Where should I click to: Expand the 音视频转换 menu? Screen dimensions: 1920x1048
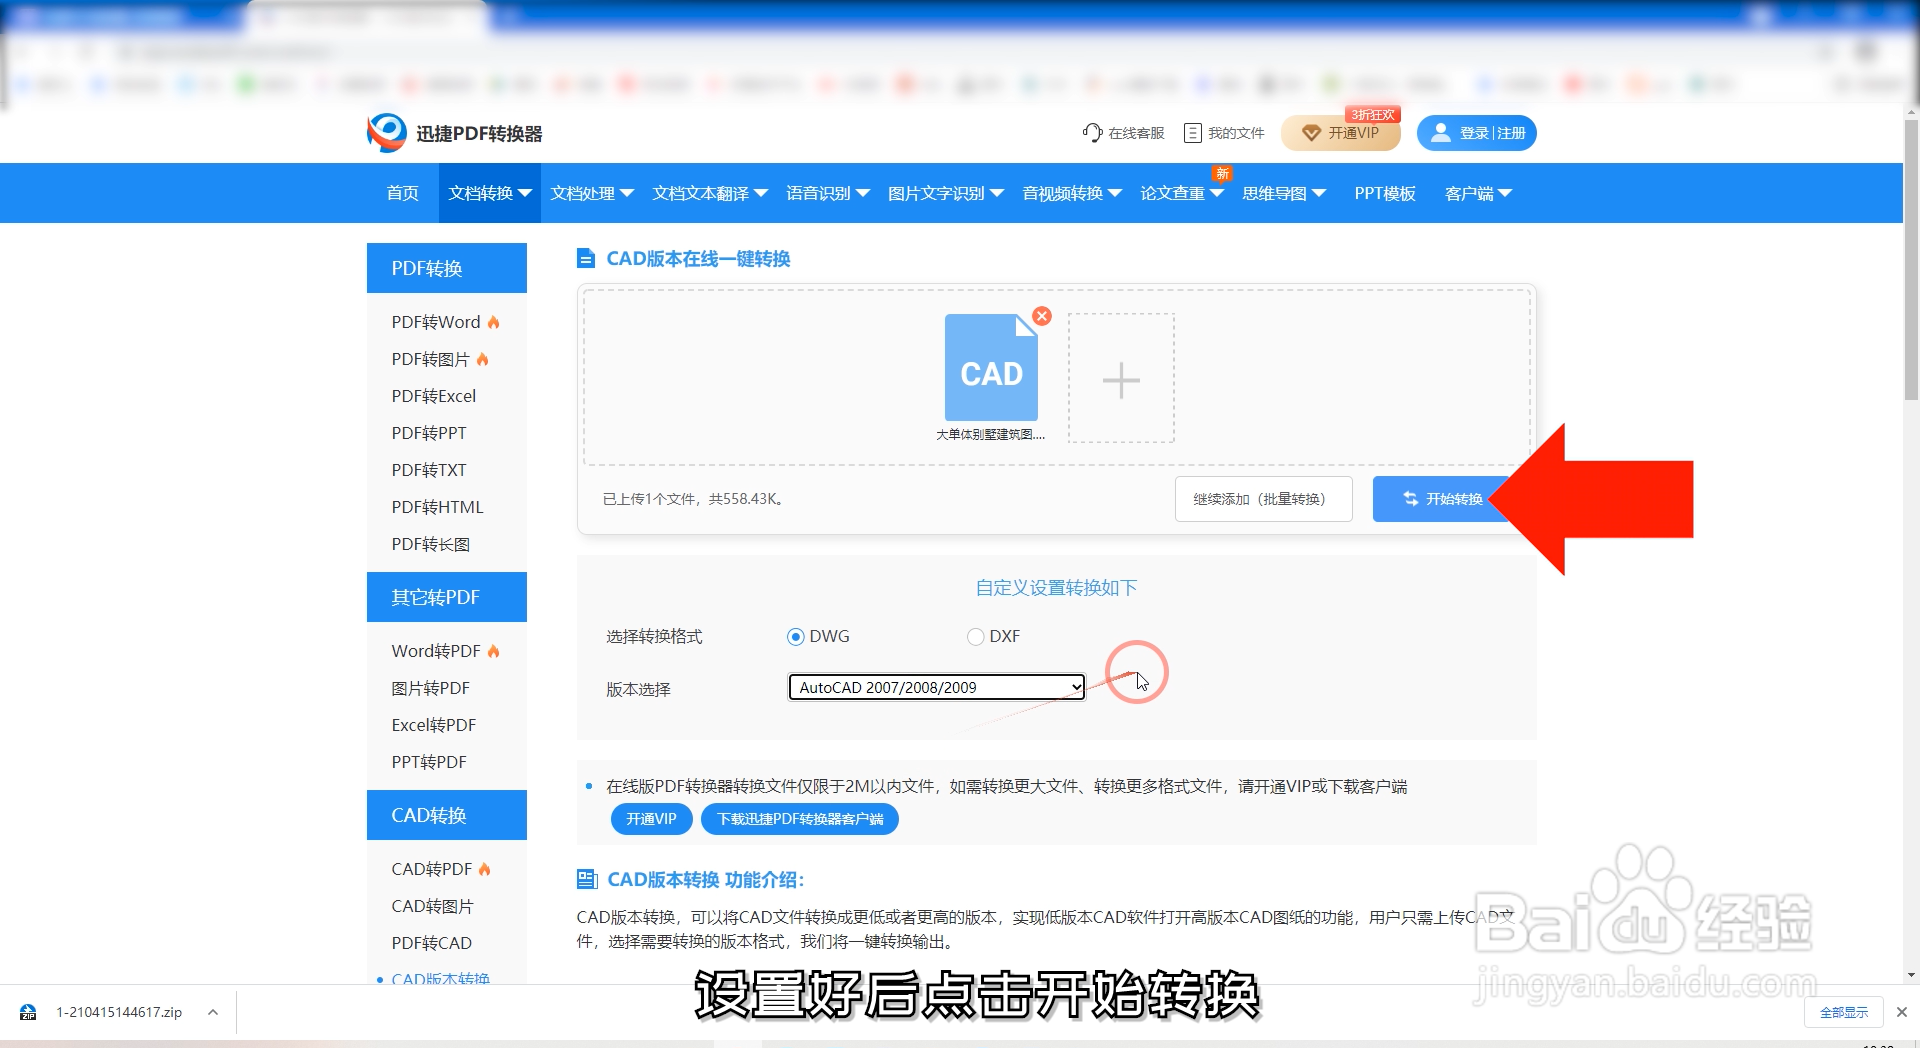click(1072, 193)
